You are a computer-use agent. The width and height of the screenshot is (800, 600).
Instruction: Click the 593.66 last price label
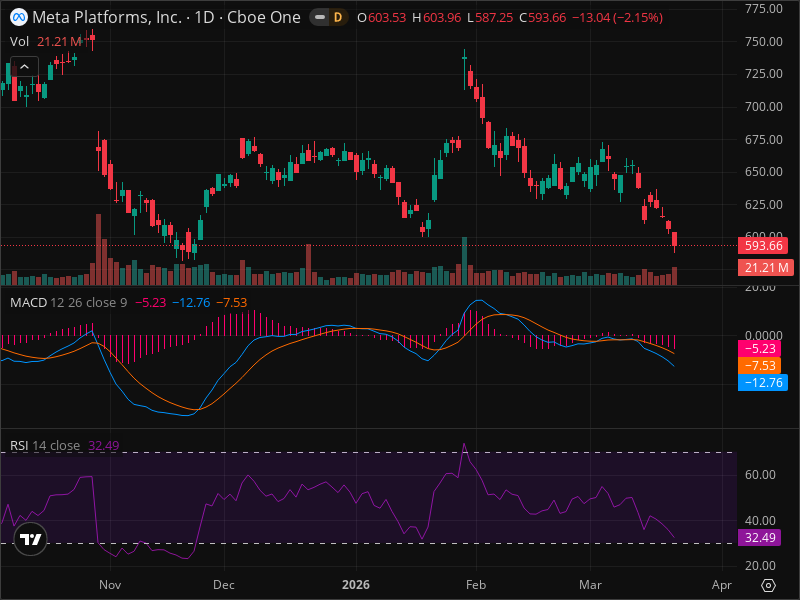pos(763,245)
